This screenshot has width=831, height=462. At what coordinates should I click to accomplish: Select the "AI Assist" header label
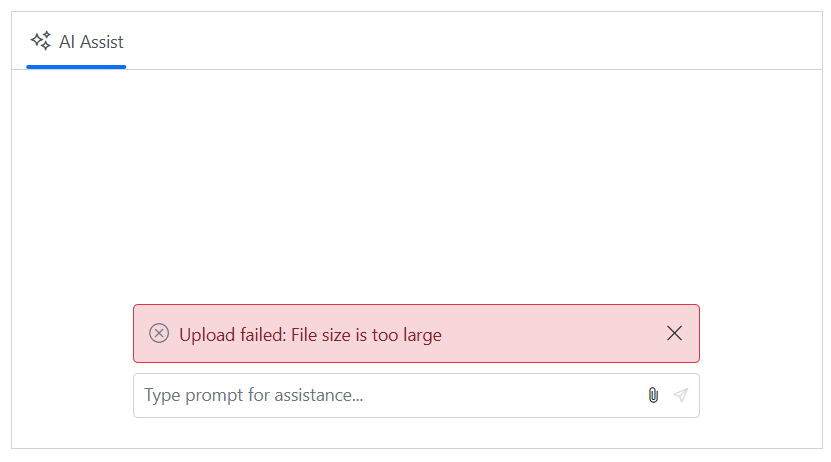[91, 42]
